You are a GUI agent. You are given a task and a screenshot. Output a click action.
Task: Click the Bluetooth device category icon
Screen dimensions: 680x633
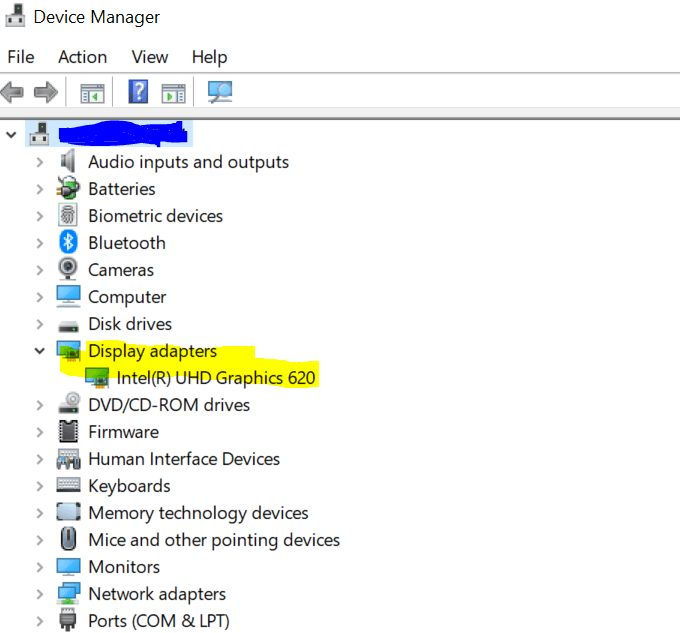coord(68,243)
